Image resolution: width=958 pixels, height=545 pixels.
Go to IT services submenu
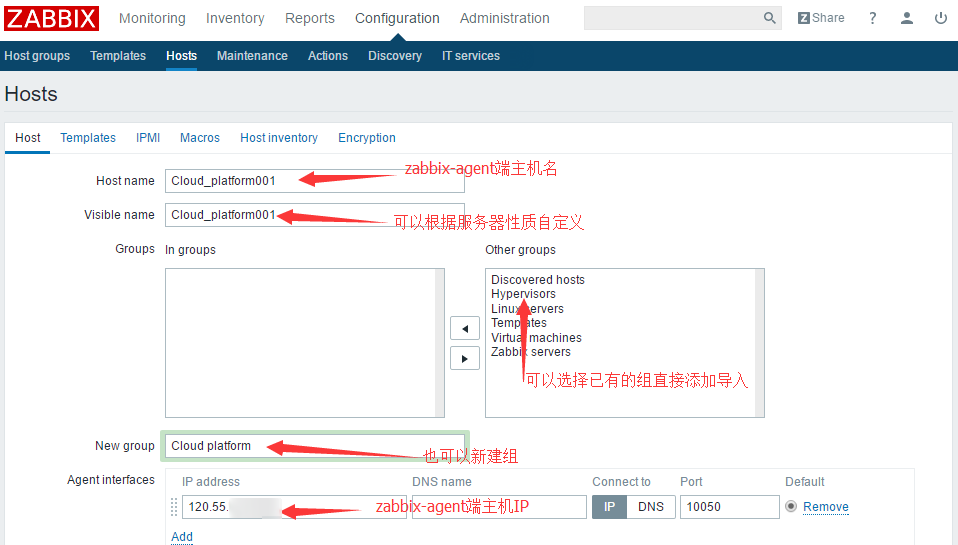click(471, 56)
